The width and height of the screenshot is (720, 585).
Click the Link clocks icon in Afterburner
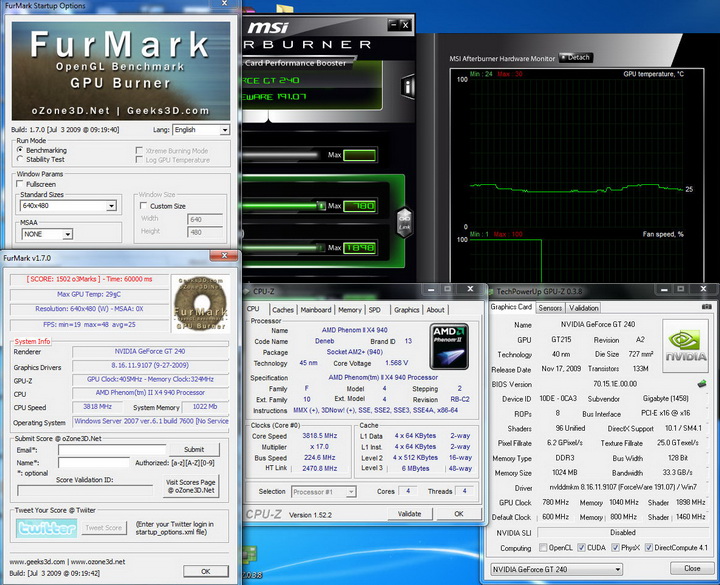403,221
